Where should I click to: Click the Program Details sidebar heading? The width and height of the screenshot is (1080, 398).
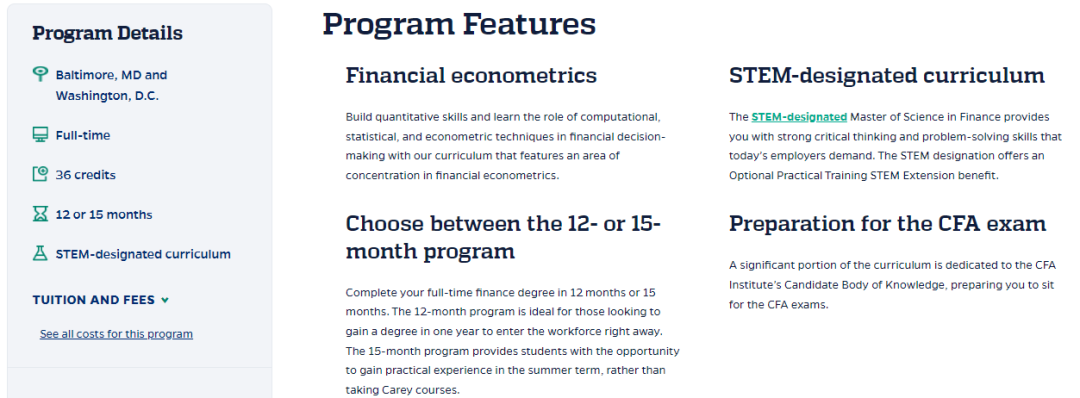tap(107, 33)
